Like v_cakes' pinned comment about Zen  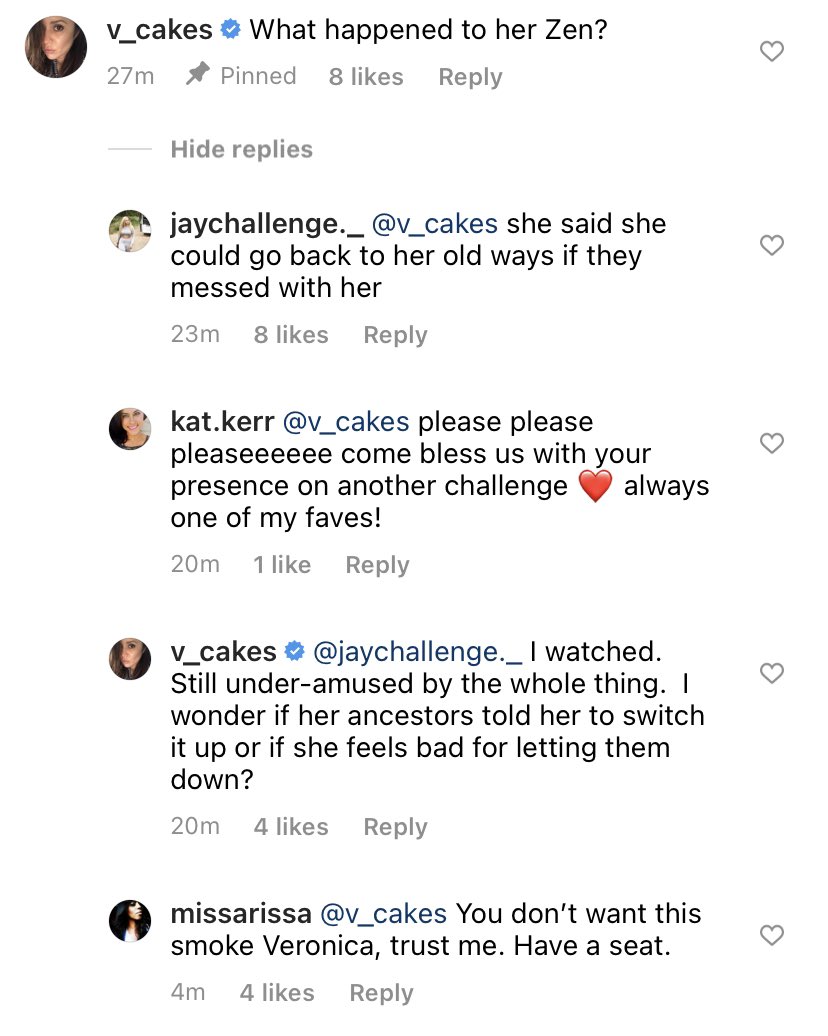[771, 52]
